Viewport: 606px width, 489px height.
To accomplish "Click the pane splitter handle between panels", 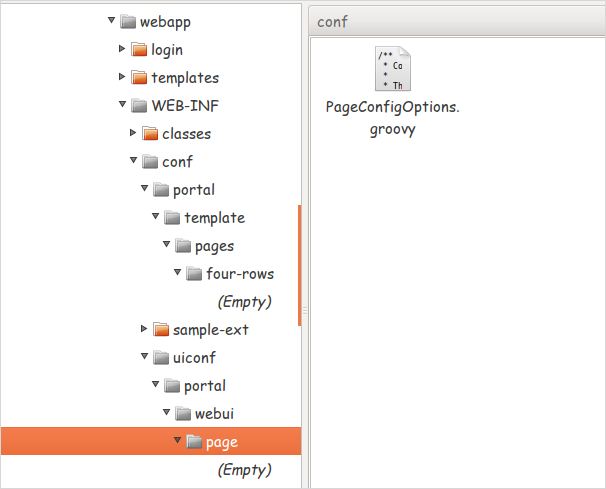I will 305,310.
